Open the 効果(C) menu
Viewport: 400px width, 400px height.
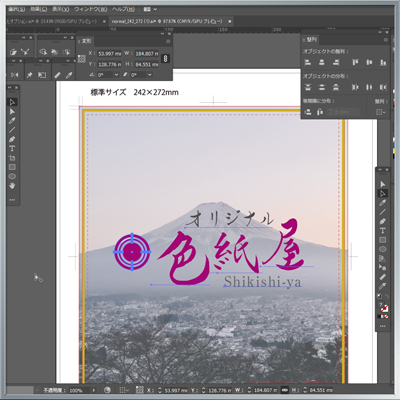38,9
